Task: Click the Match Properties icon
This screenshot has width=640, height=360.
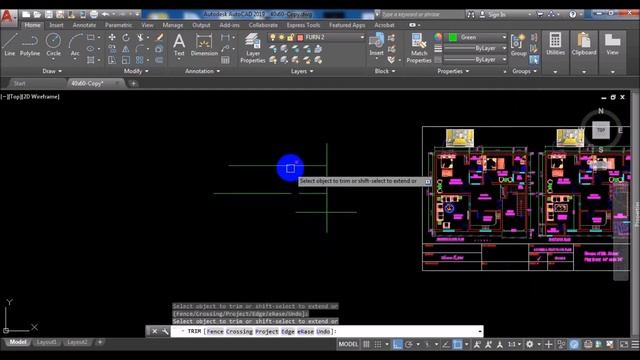Action: pyautogui.click(x=419, y=48)
